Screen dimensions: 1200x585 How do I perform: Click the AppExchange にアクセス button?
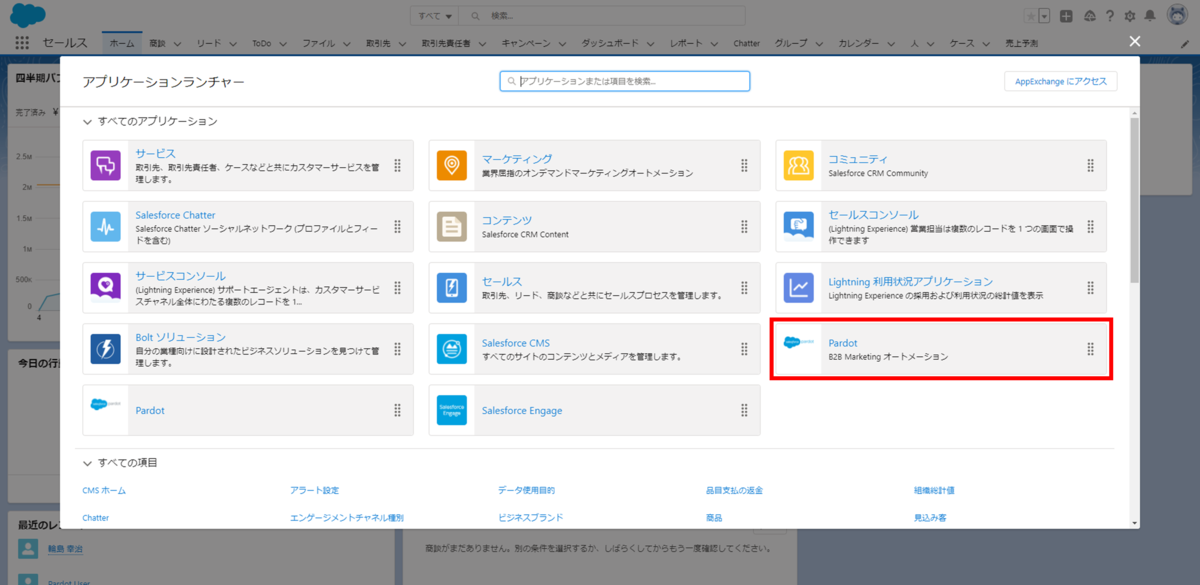pyautogui.click(x=1061, y=81)
